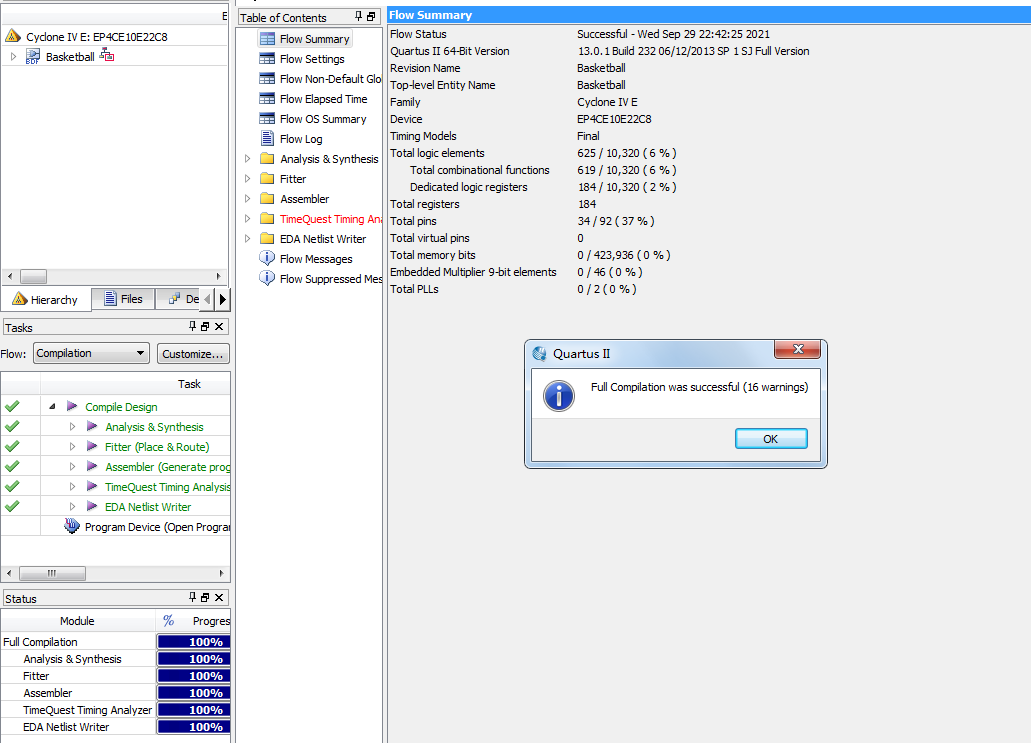Image resolution: width=1031 pixels, height=743 pixels.
Task: Open the Flow Summary table icon
Action: [267, 39]
